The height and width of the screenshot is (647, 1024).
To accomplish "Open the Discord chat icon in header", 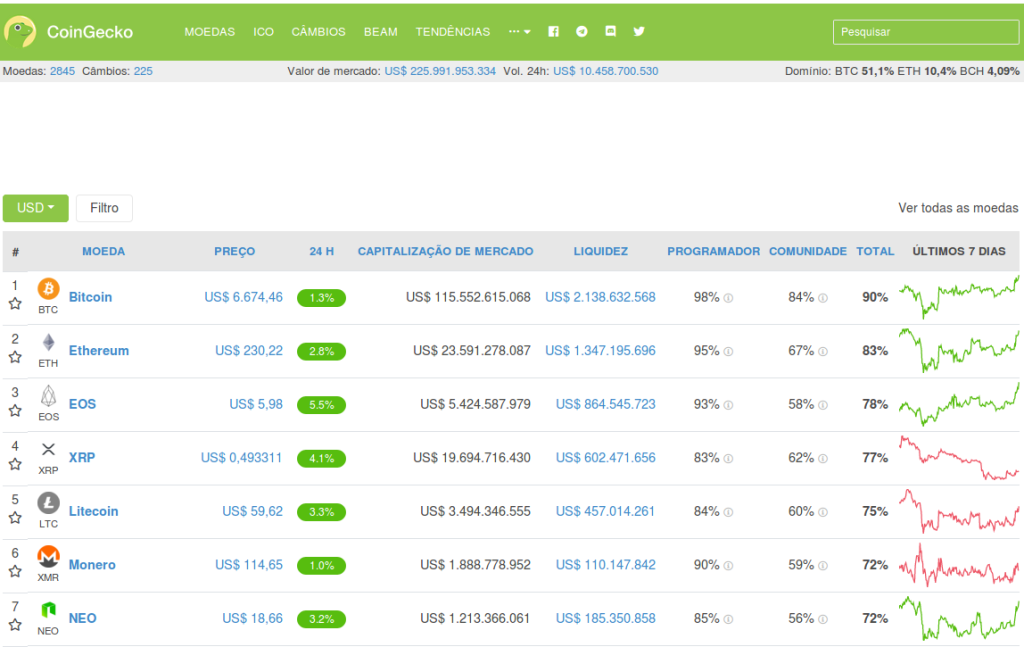I will (611, 31).
